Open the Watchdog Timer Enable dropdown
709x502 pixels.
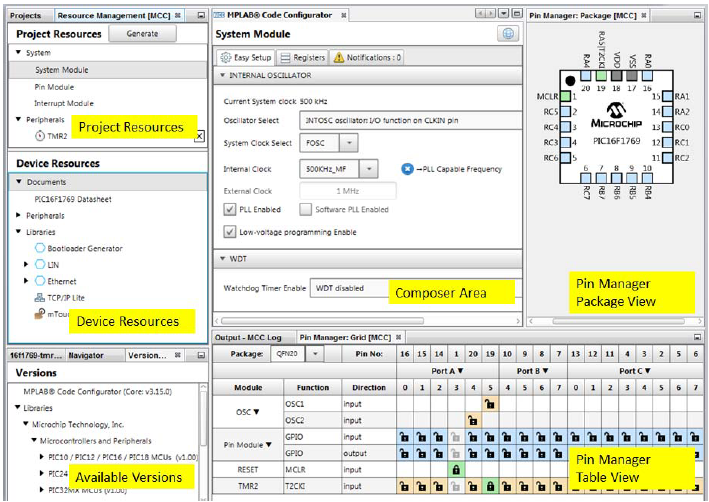415,288
